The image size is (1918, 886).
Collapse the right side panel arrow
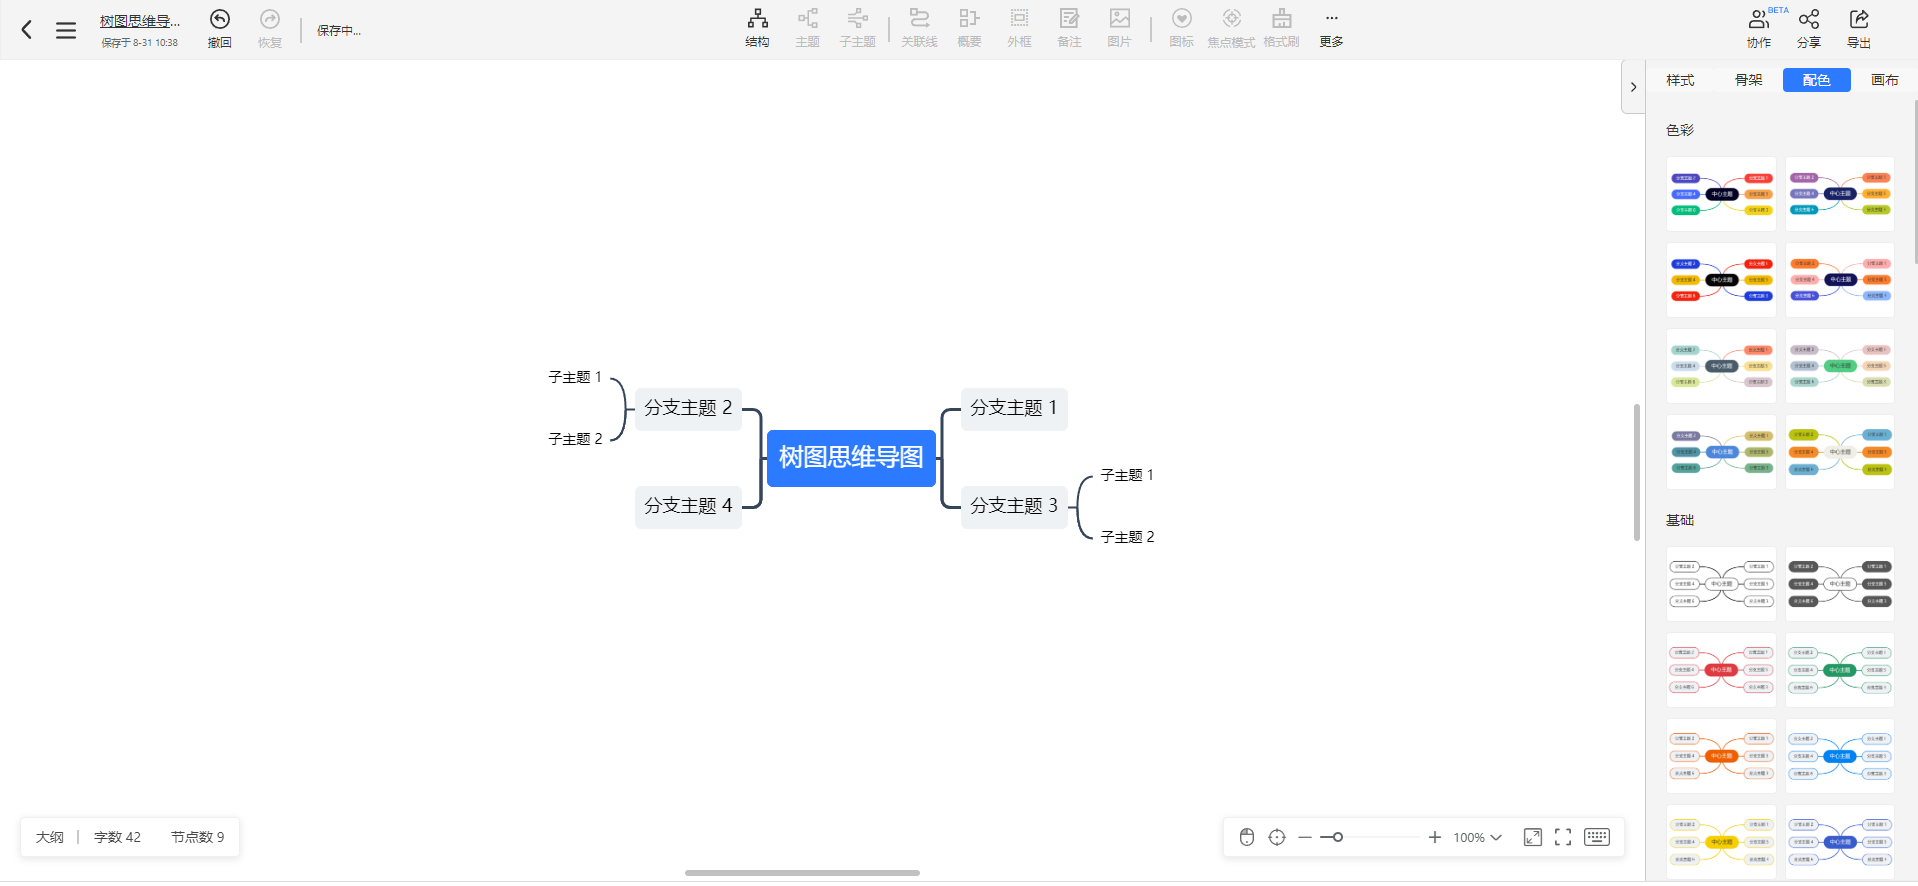pyautogui.click(x=1633, y=87)
